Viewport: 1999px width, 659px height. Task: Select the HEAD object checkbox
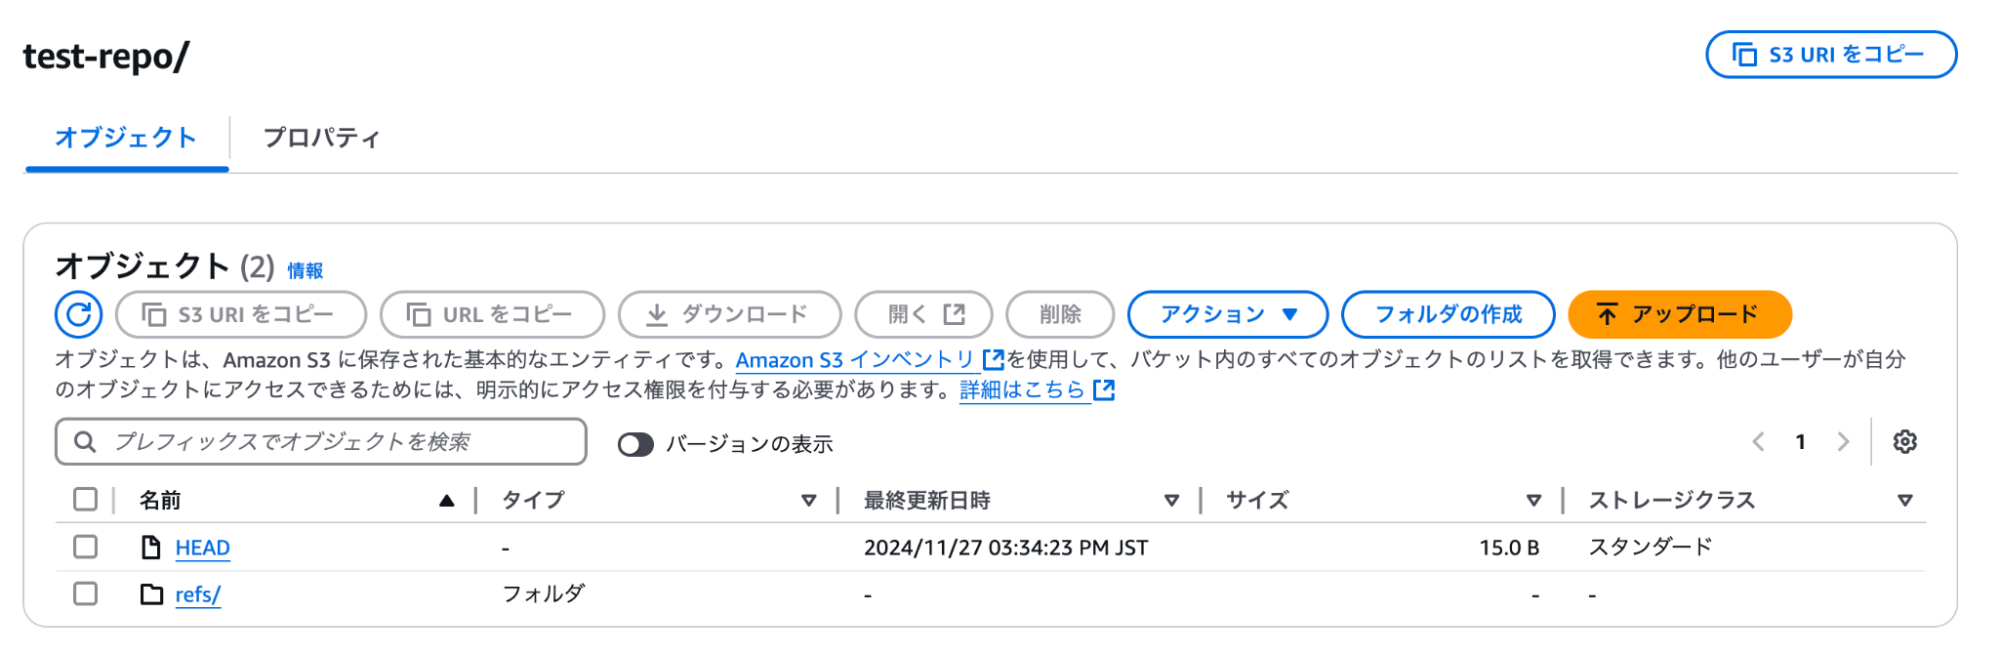[86, 547]
